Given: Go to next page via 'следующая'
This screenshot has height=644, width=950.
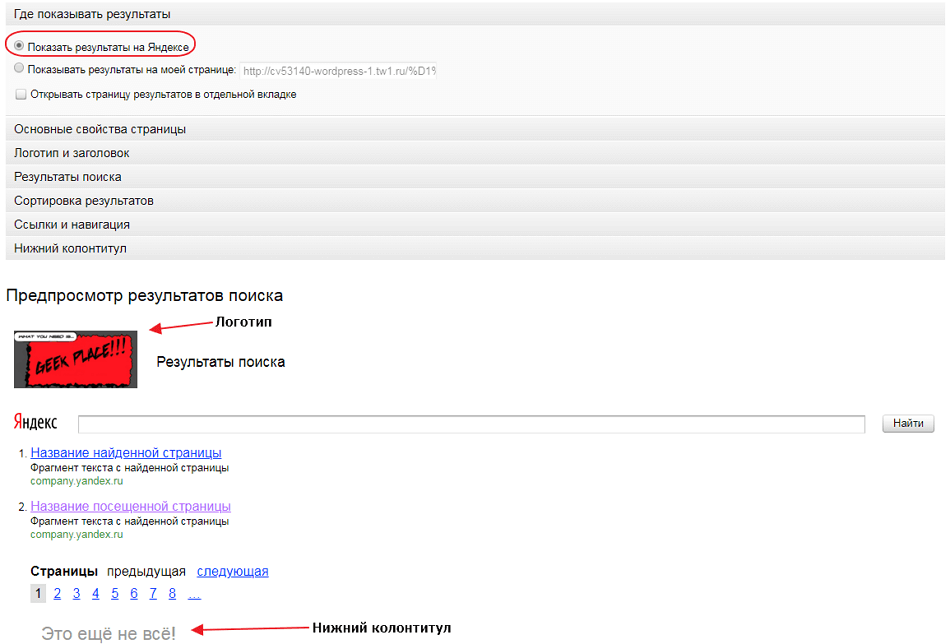Looking at the screenshot, I should pyautogui.click(x=232, y=572).
